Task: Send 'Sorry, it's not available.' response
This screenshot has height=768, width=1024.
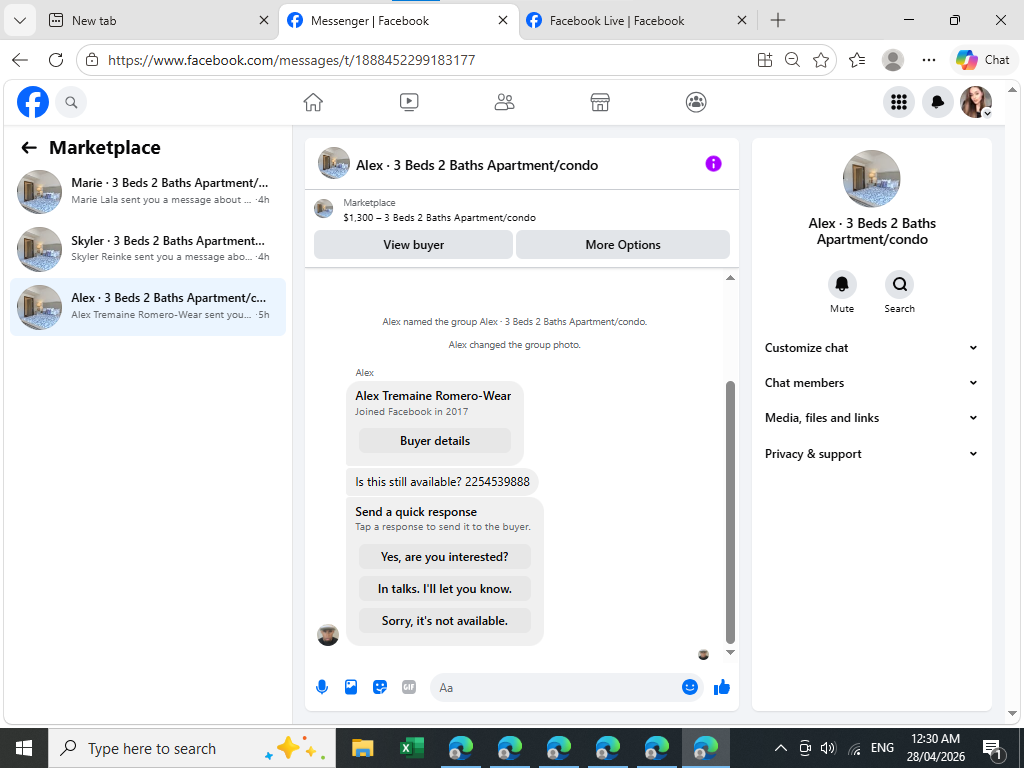Action: coord(445,621)
